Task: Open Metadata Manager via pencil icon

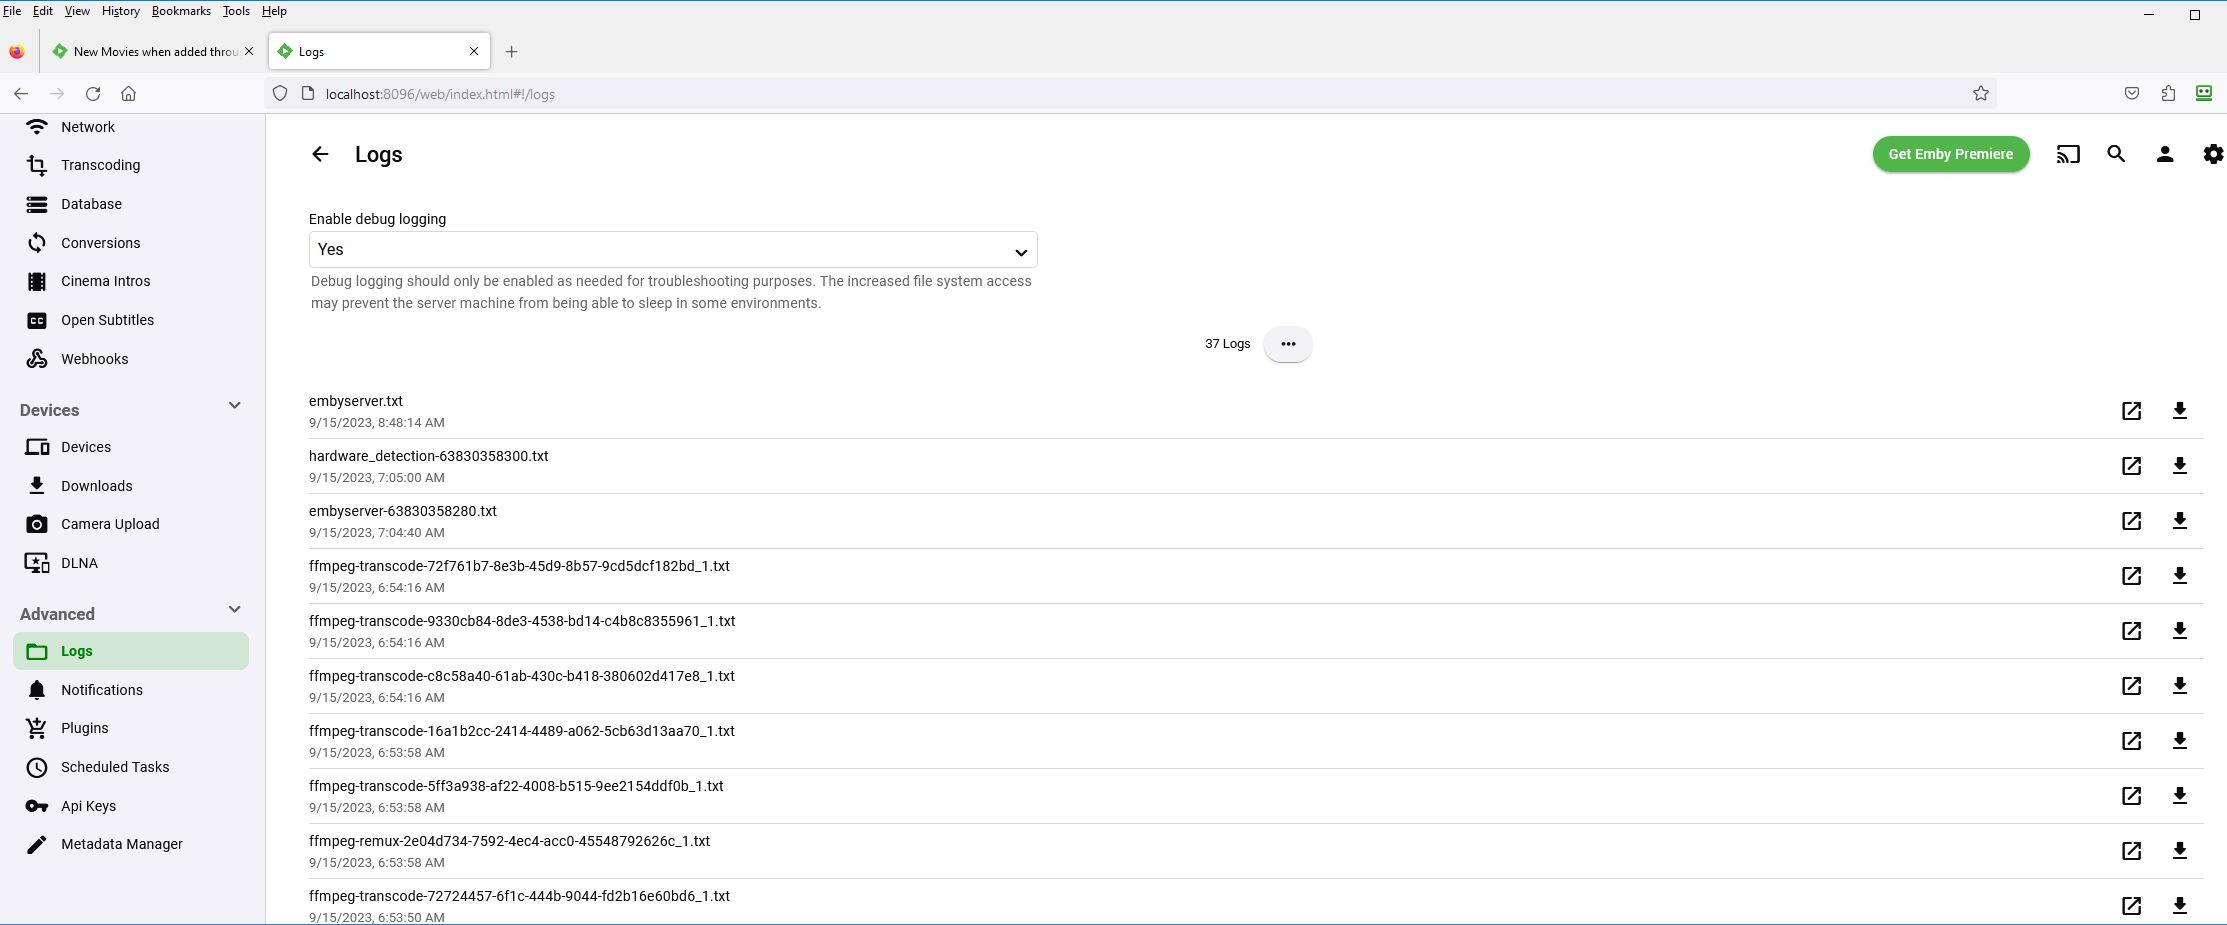Action: 36,843
